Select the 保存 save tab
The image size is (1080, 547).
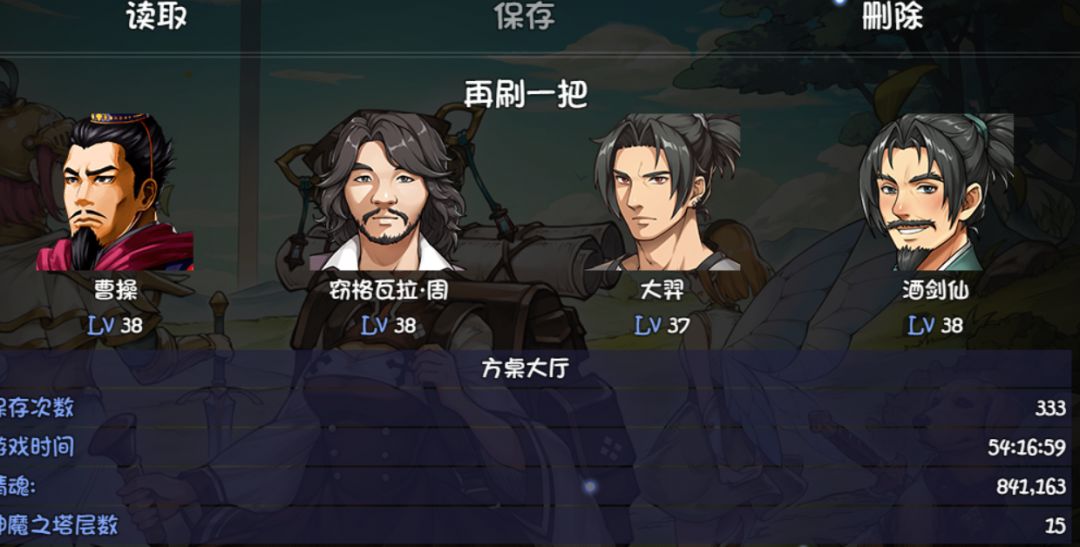coord(524,17)
